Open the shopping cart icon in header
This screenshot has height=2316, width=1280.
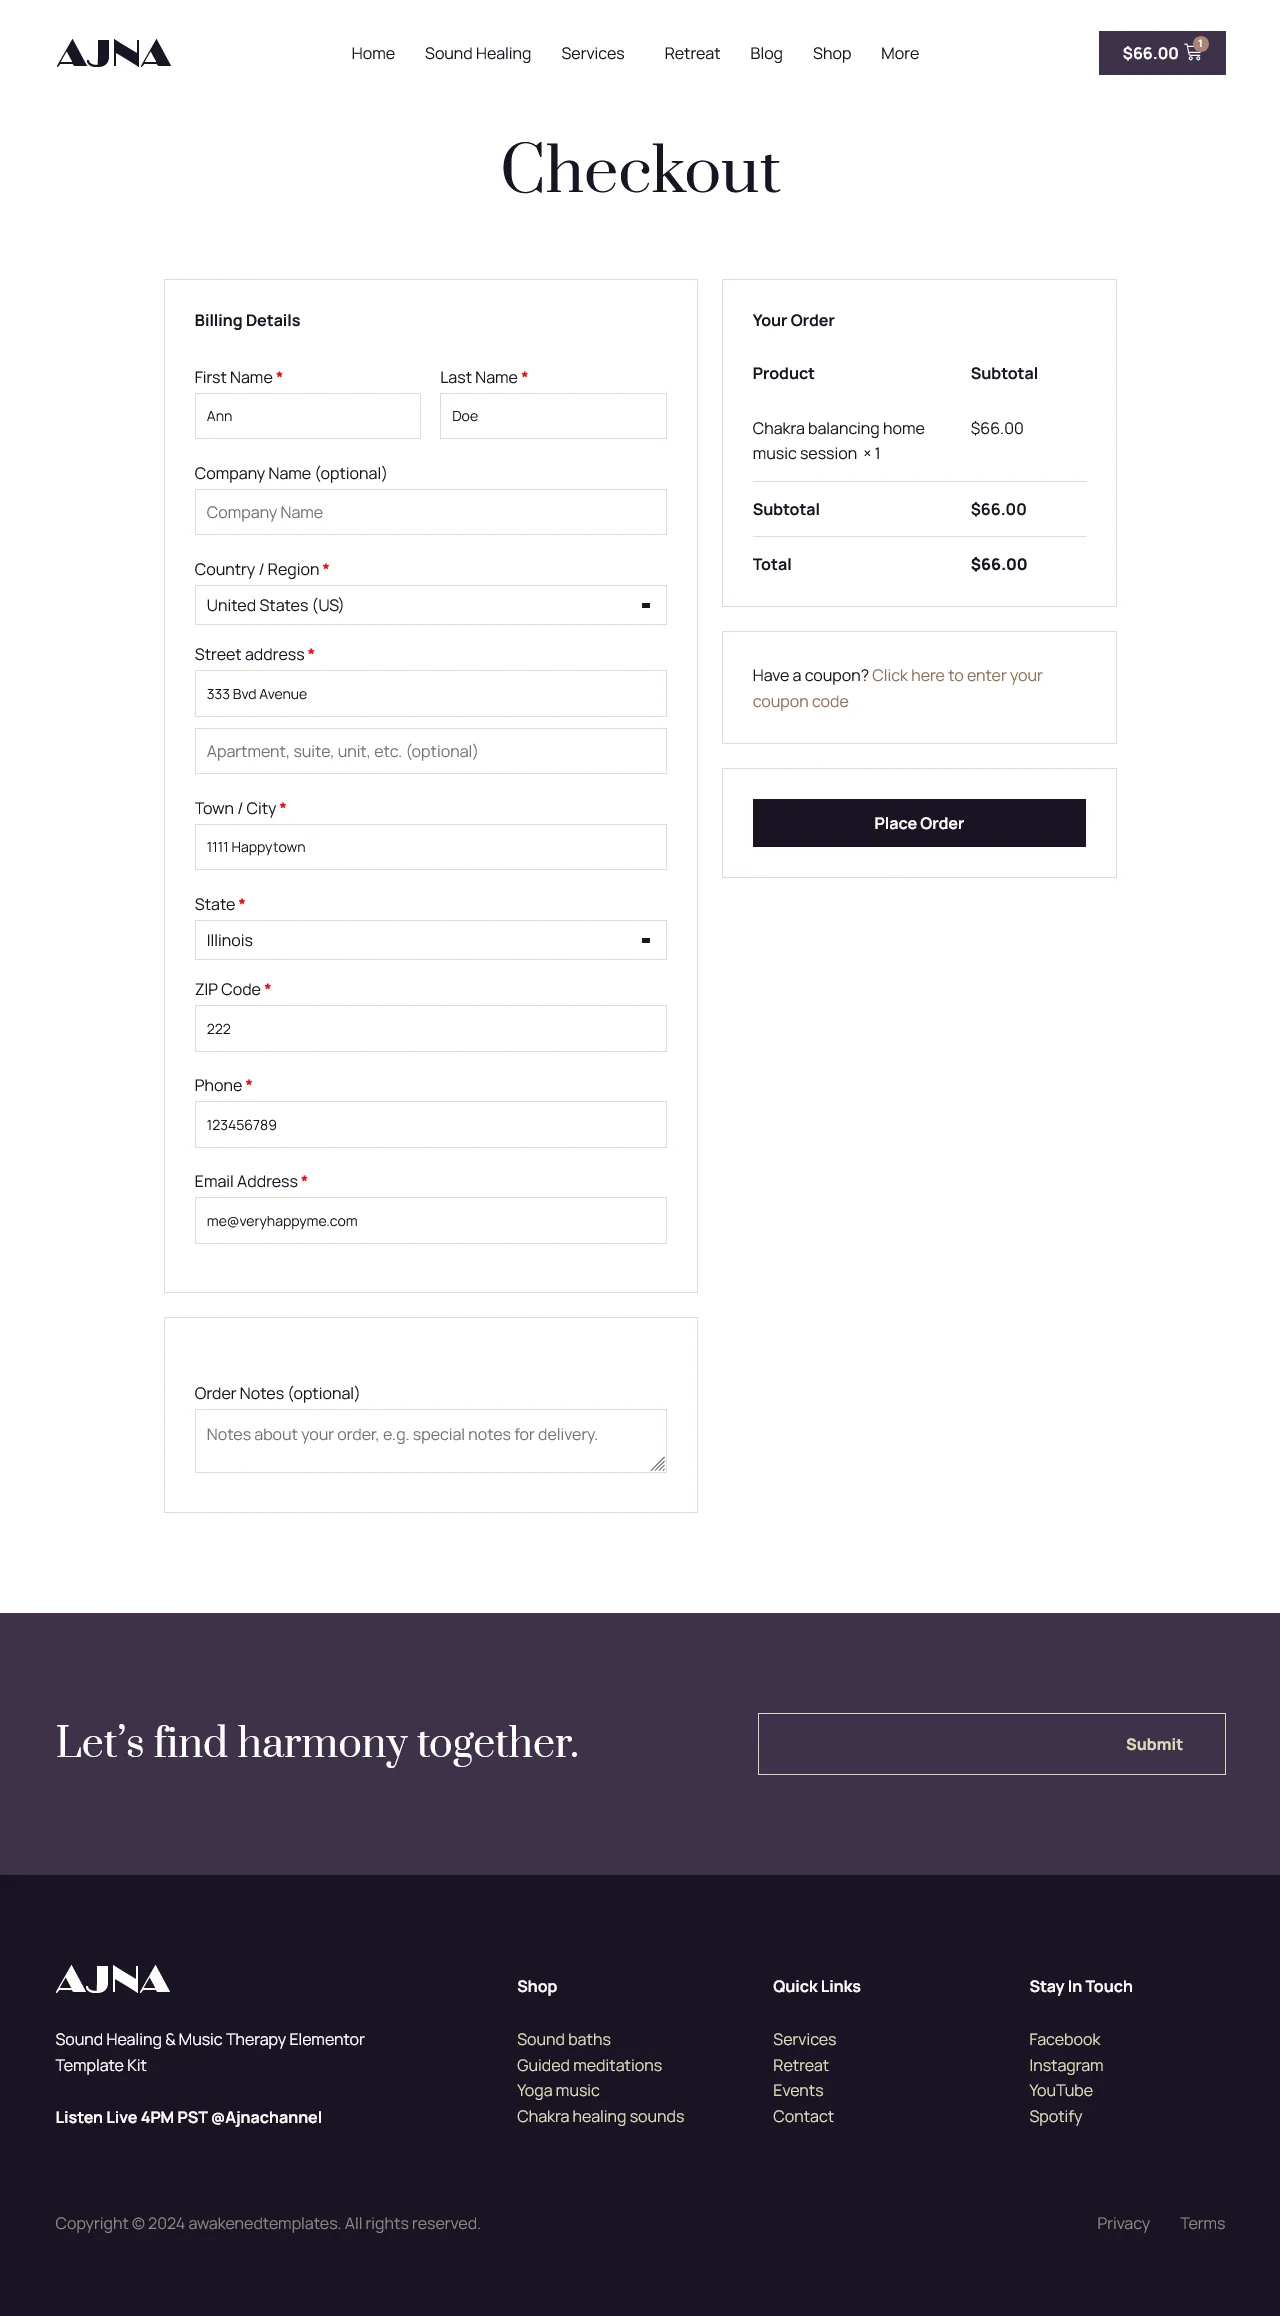click(x=1194, y=52)
